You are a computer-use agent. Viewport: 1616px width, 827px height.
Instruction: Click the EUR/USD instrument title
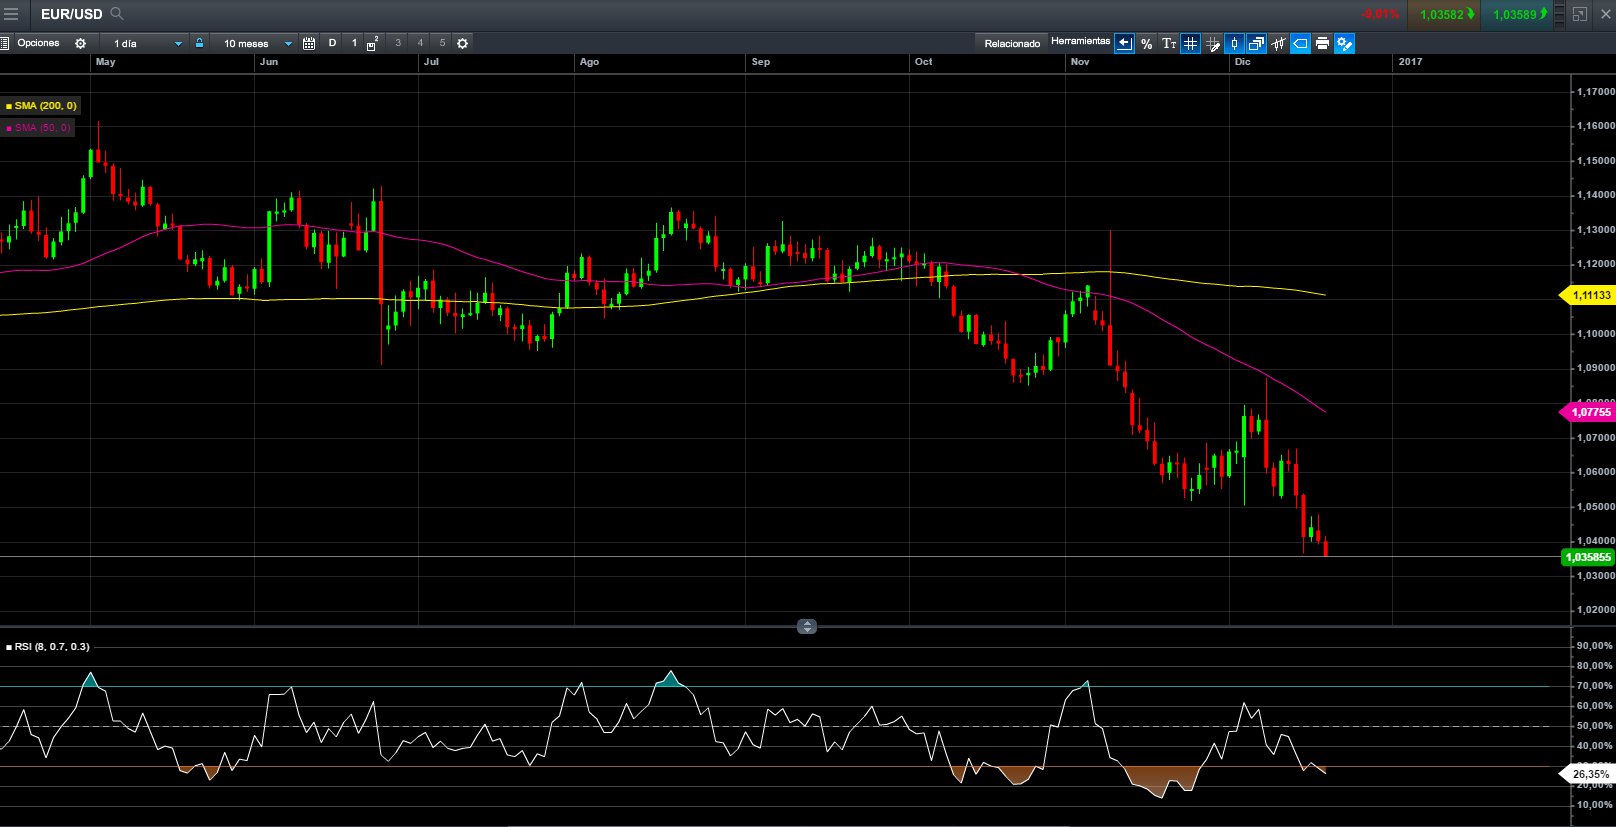pyautogui.click(x=71, y=14)
